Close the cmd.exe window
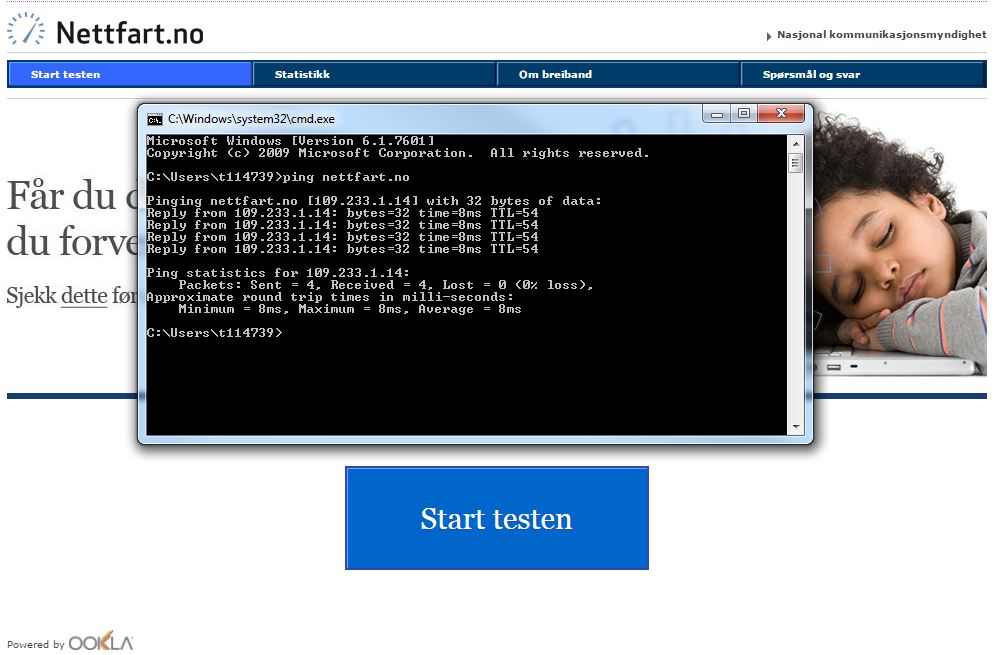The width and height of the screenshot is (998, 655). (x=782, y=114)
